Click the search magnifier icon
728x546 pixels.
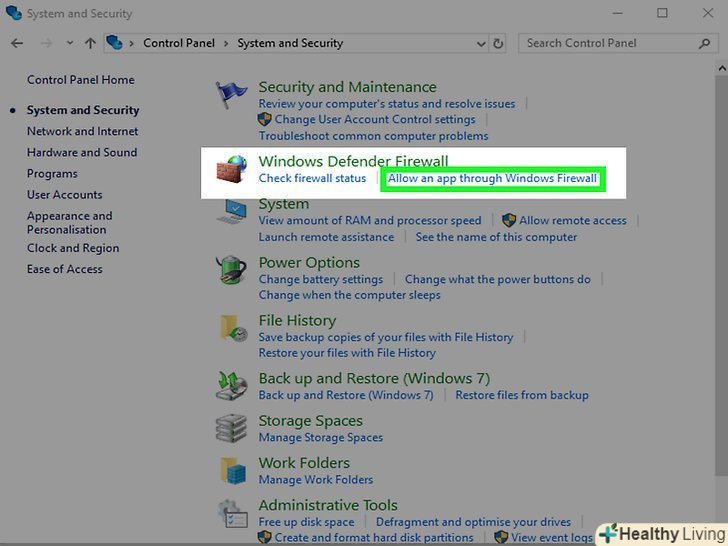pyautogui.click(x=704, y=43)
